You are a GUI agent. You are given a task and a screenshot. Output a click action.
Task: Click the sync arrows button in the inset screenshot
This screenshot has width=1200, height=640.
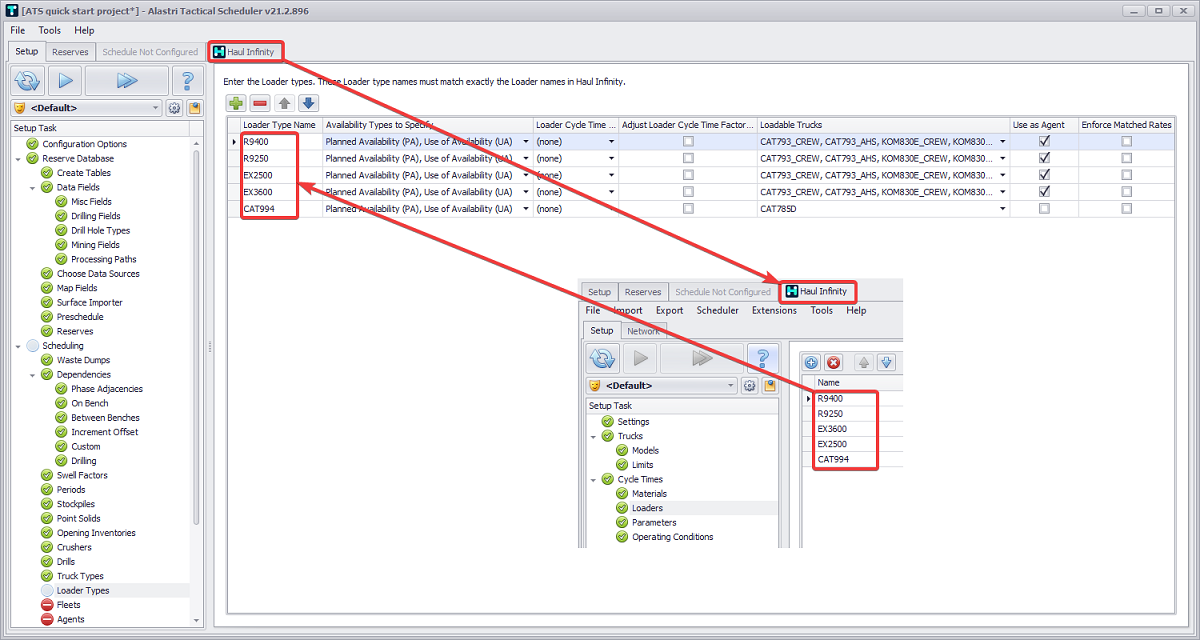[x=604, y=358]
